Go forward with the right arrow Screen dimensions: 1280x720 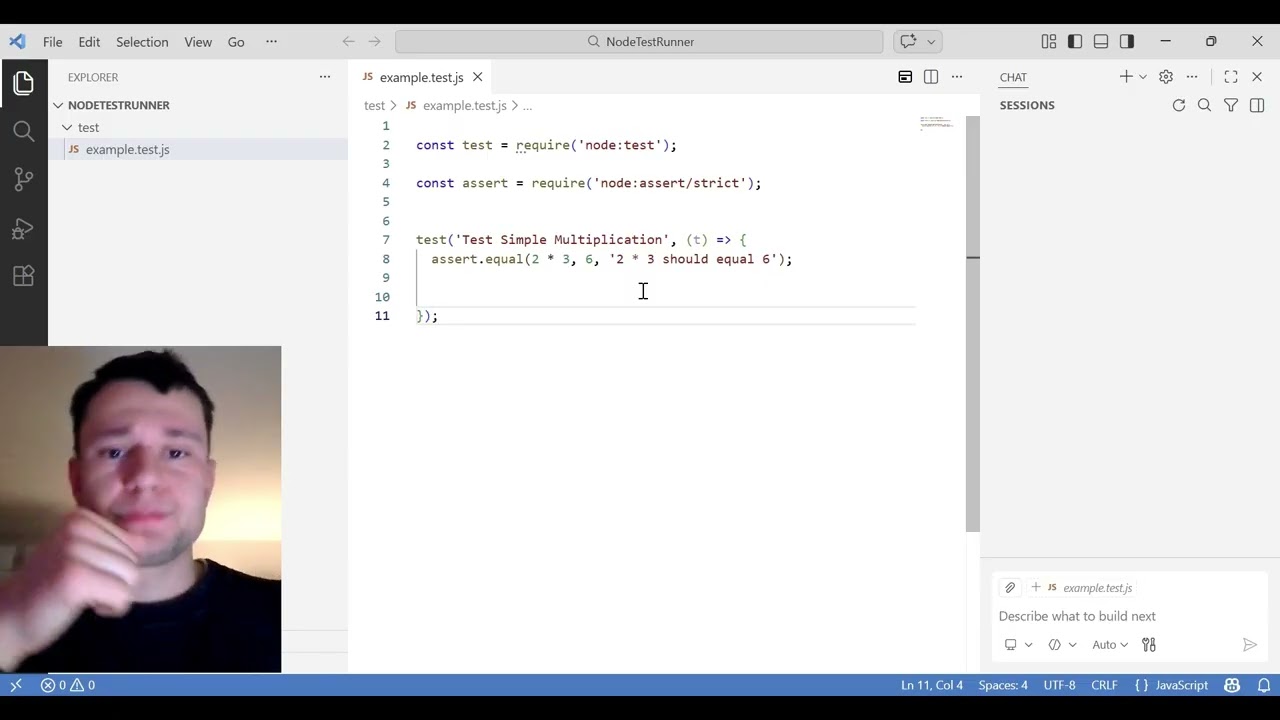click(374, 41)
